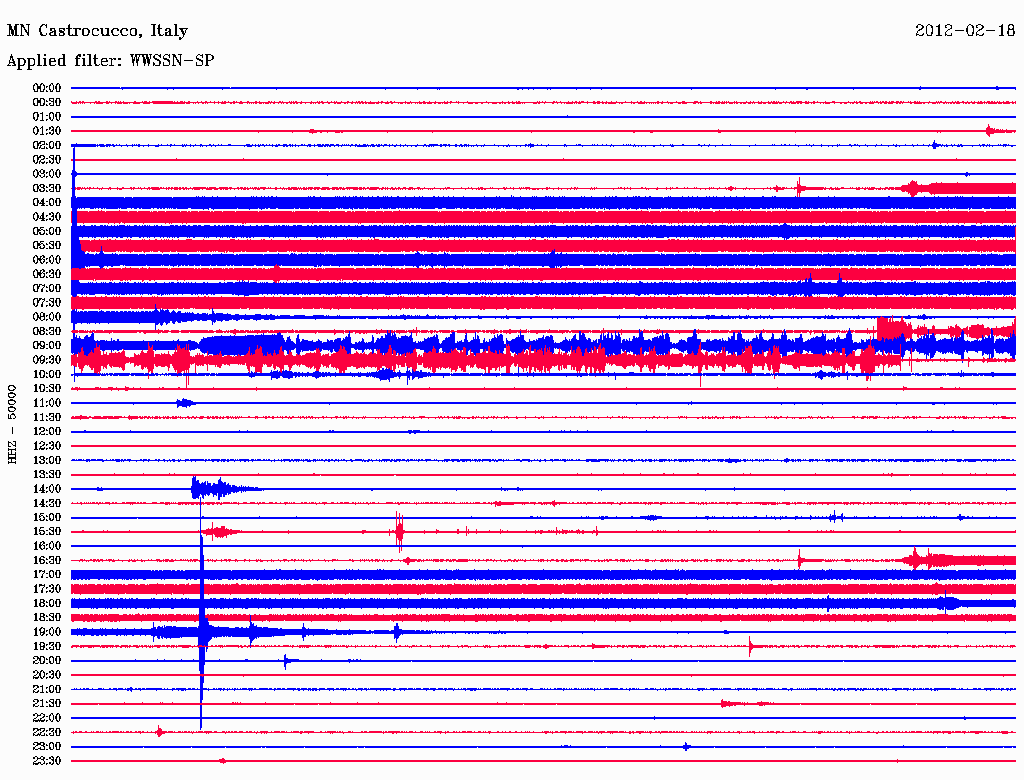1024x780 pixels.
Task: Click the "15:30" time label
Action: (46, 532)
